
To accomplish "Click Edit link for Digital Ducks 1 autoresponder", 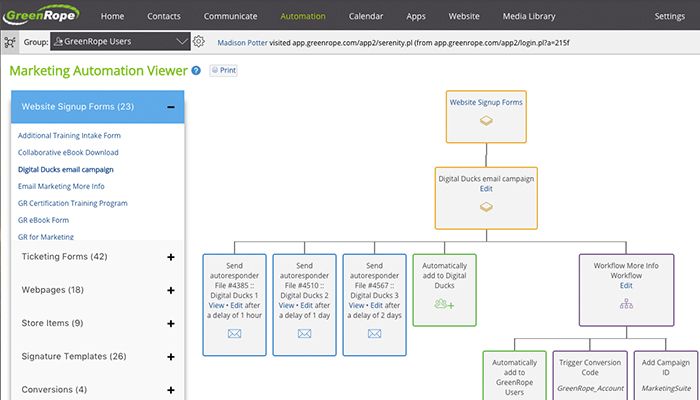I will [x=237, y=305].
